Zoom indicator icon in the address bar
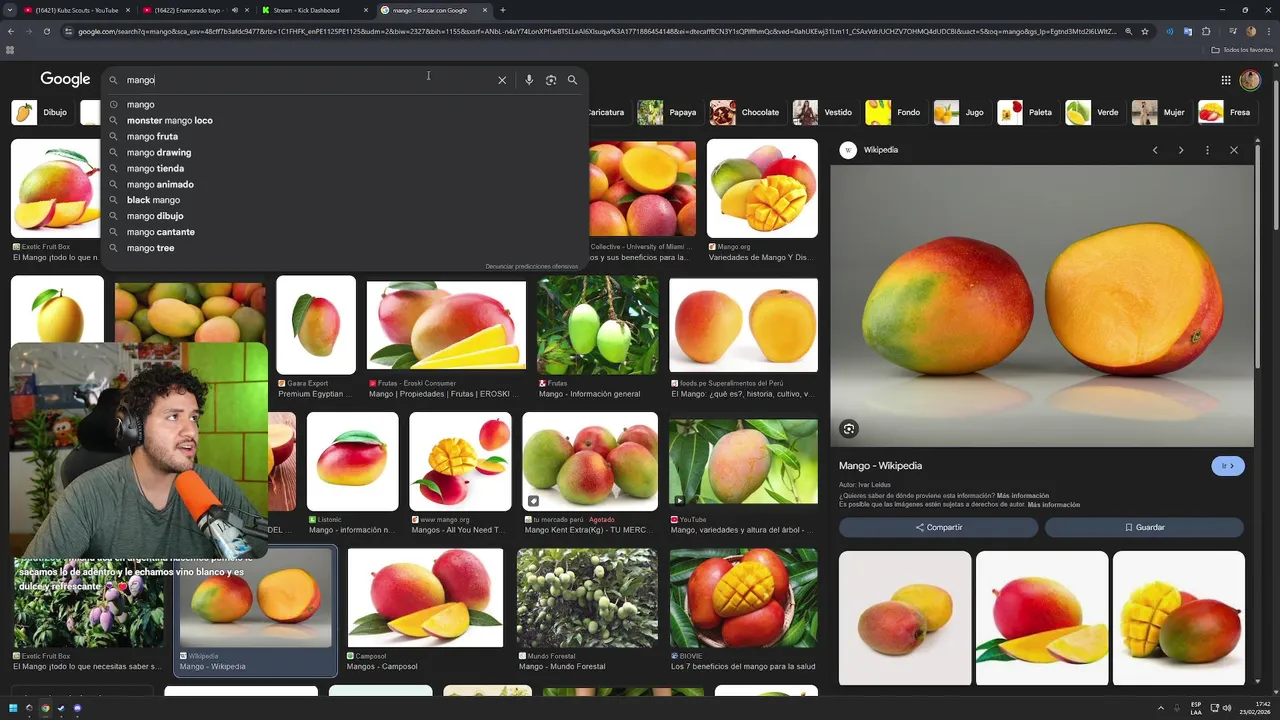 point(1129,31)
